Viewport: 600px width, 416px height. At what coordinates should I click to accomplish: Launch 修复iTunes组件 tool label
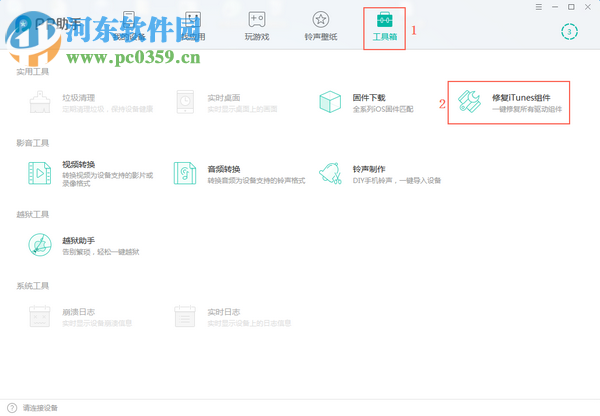tap(521, 98)
